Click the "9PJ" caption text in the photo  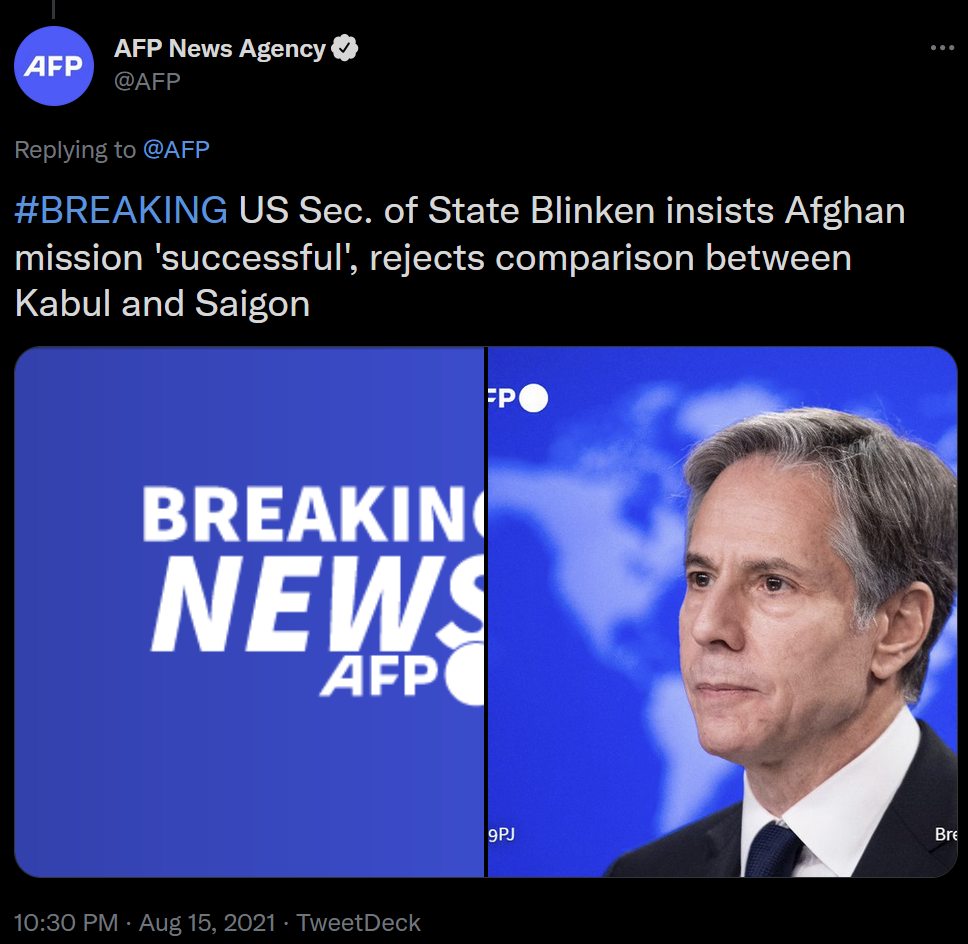502,834
